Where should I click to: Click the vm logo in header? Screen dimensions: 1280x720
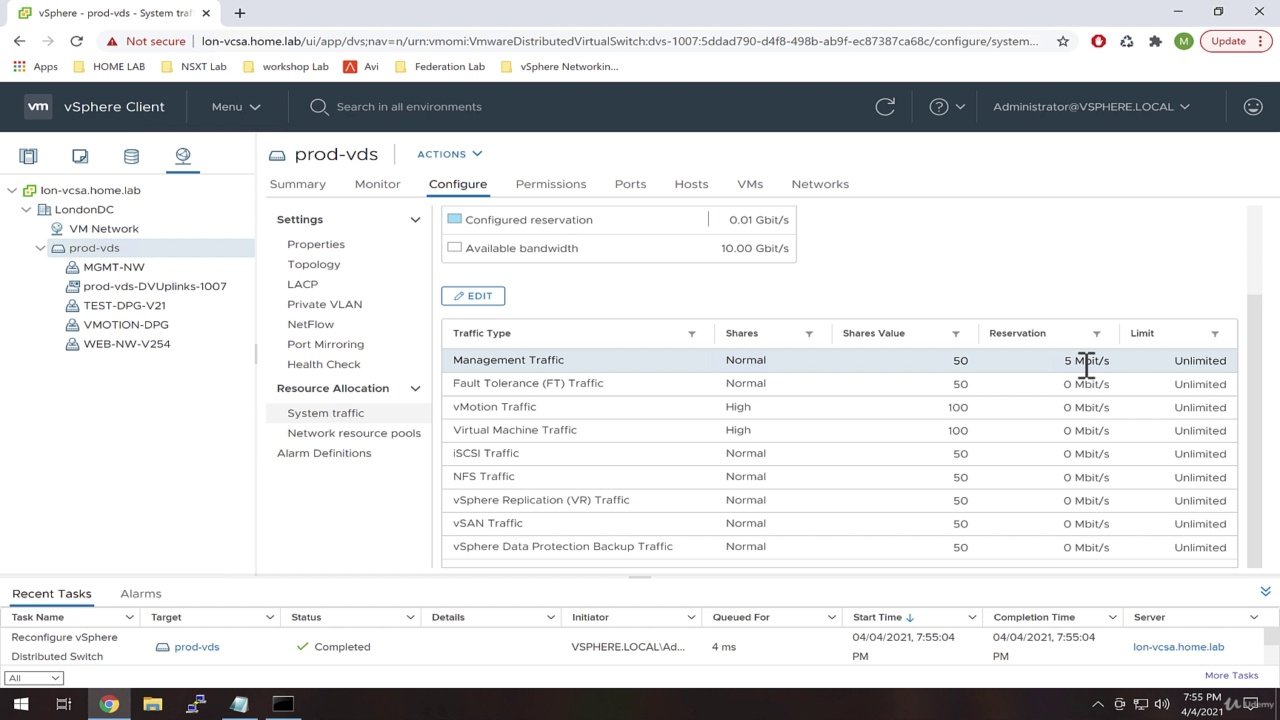click(38, 106)
